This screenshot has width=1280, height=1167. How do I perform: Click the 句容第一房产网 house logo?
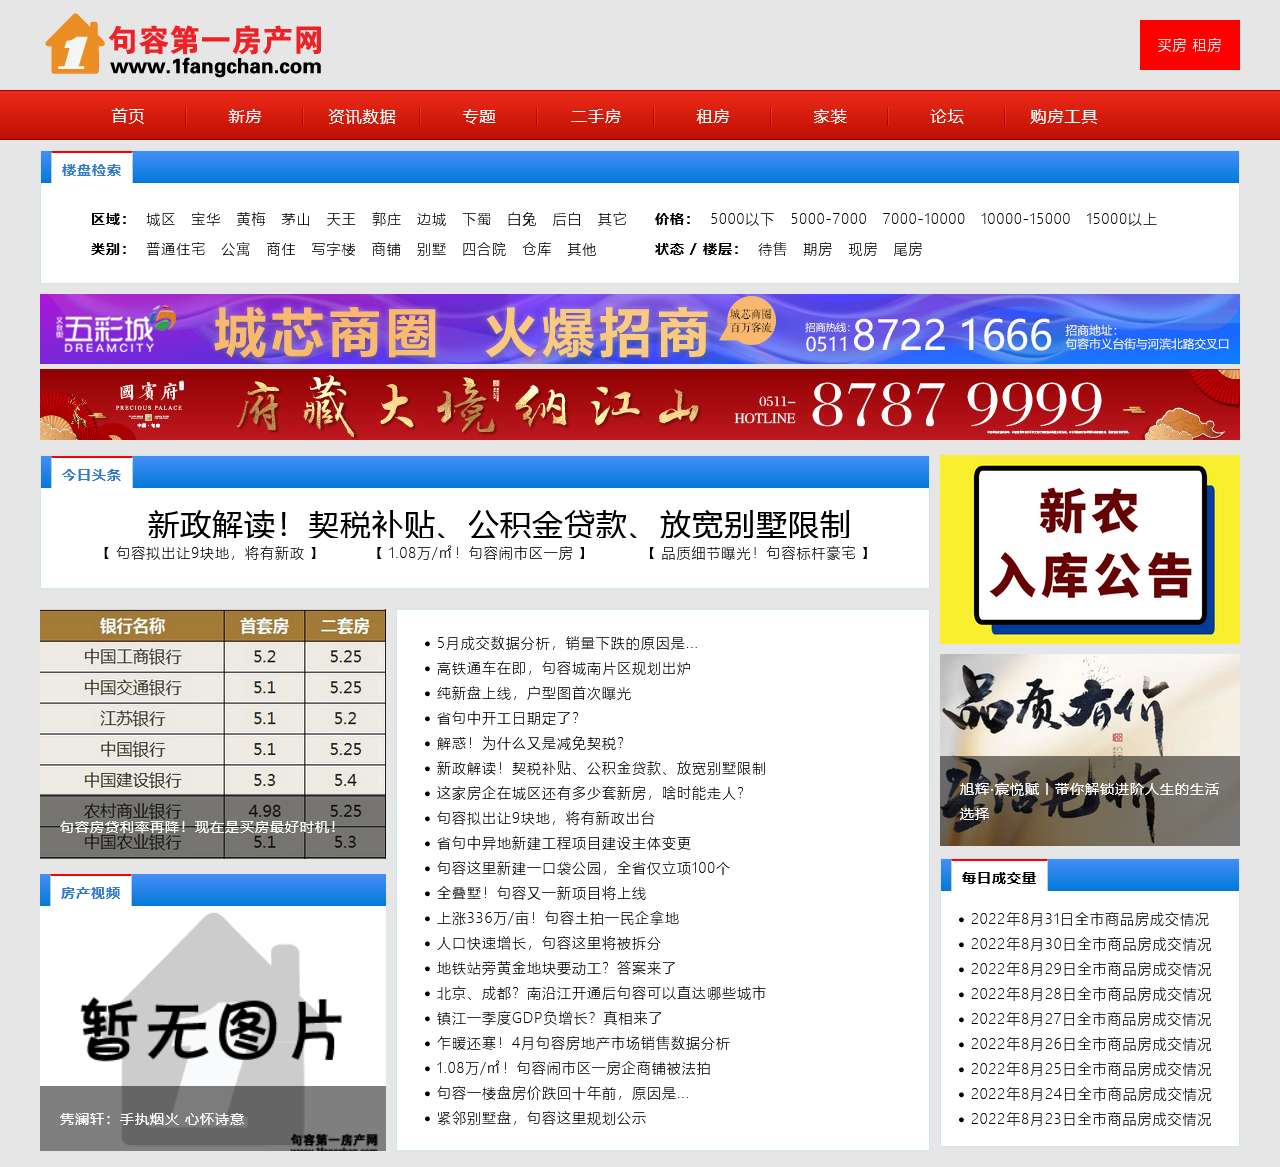[x=184, y=45]
